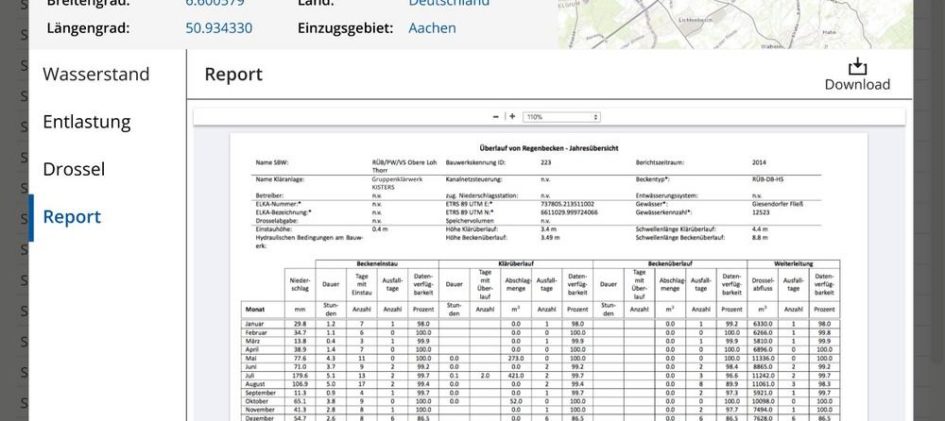The width and height of the screenshot is (945, 421).
Task: Follow the Aachen Einzugsgebiet link
Action: tap(432, 28)
